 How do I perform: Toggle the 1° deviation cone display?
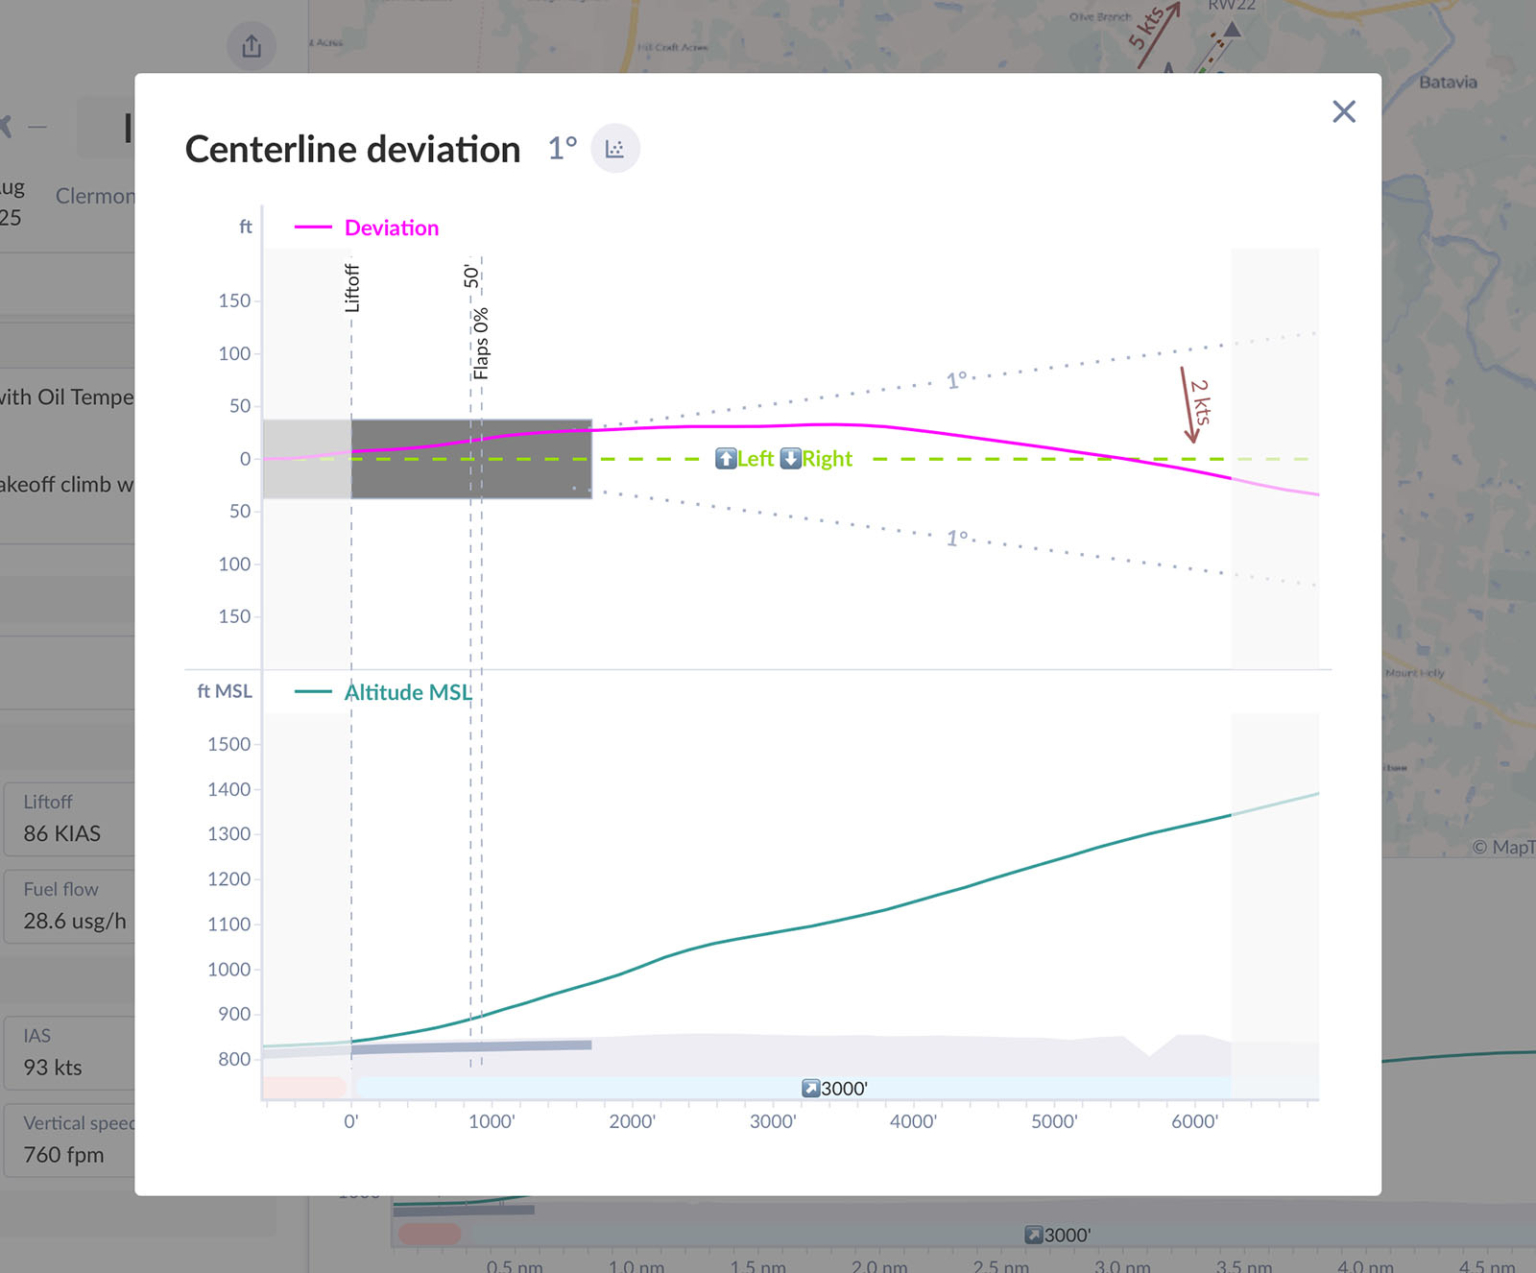tap(560, 147)
